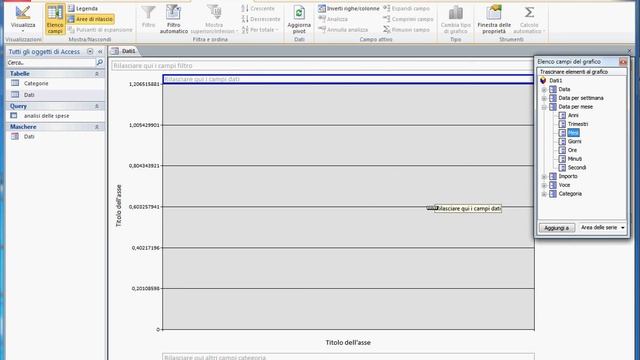Click the search magnifier icon
This screenshot has width=640, height=360.
tap(100, 62)
